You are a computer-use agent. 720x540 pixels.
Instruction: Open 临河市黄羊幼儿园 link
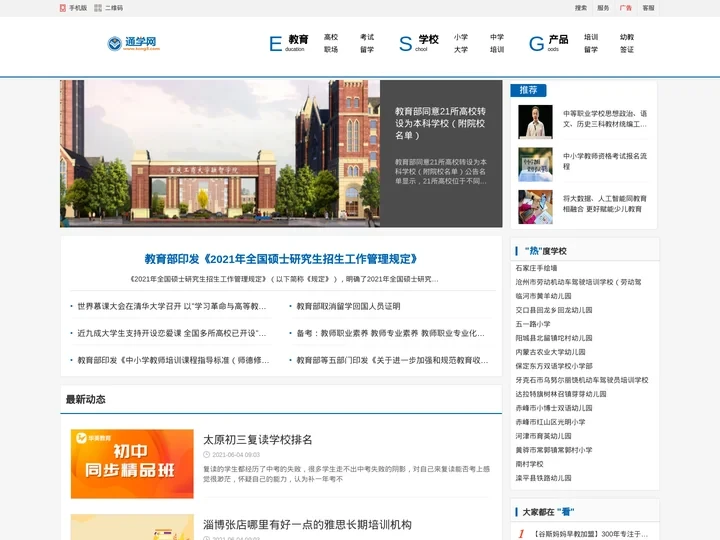[543, 296]
